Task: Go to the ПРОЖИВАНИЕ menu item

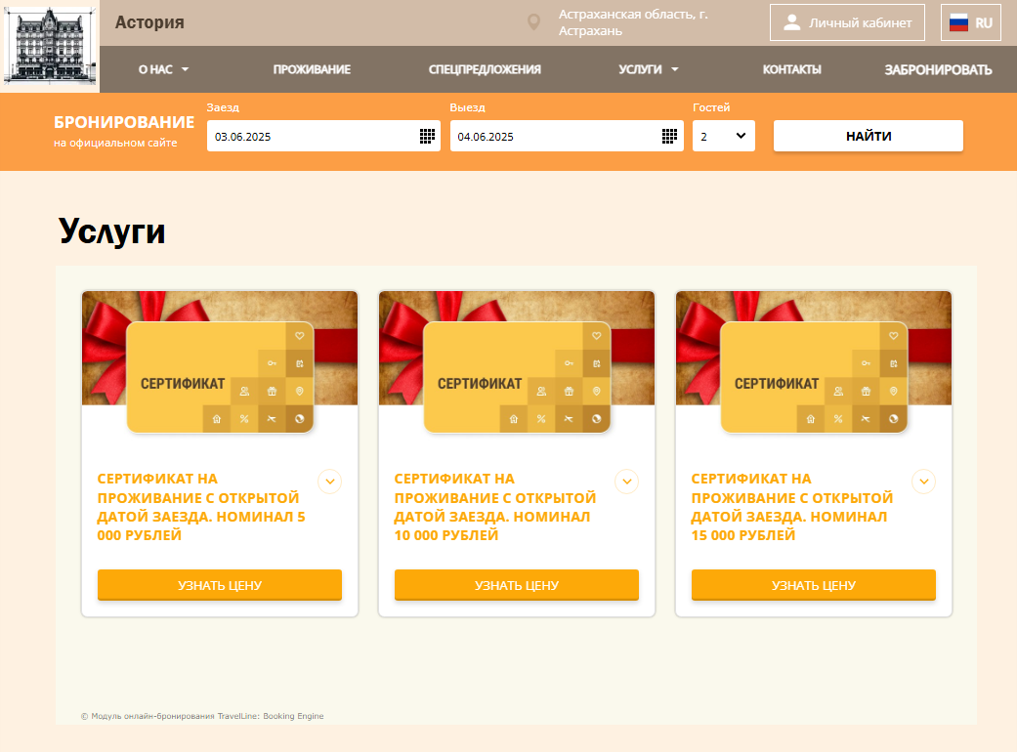Action: pos(312,69)
